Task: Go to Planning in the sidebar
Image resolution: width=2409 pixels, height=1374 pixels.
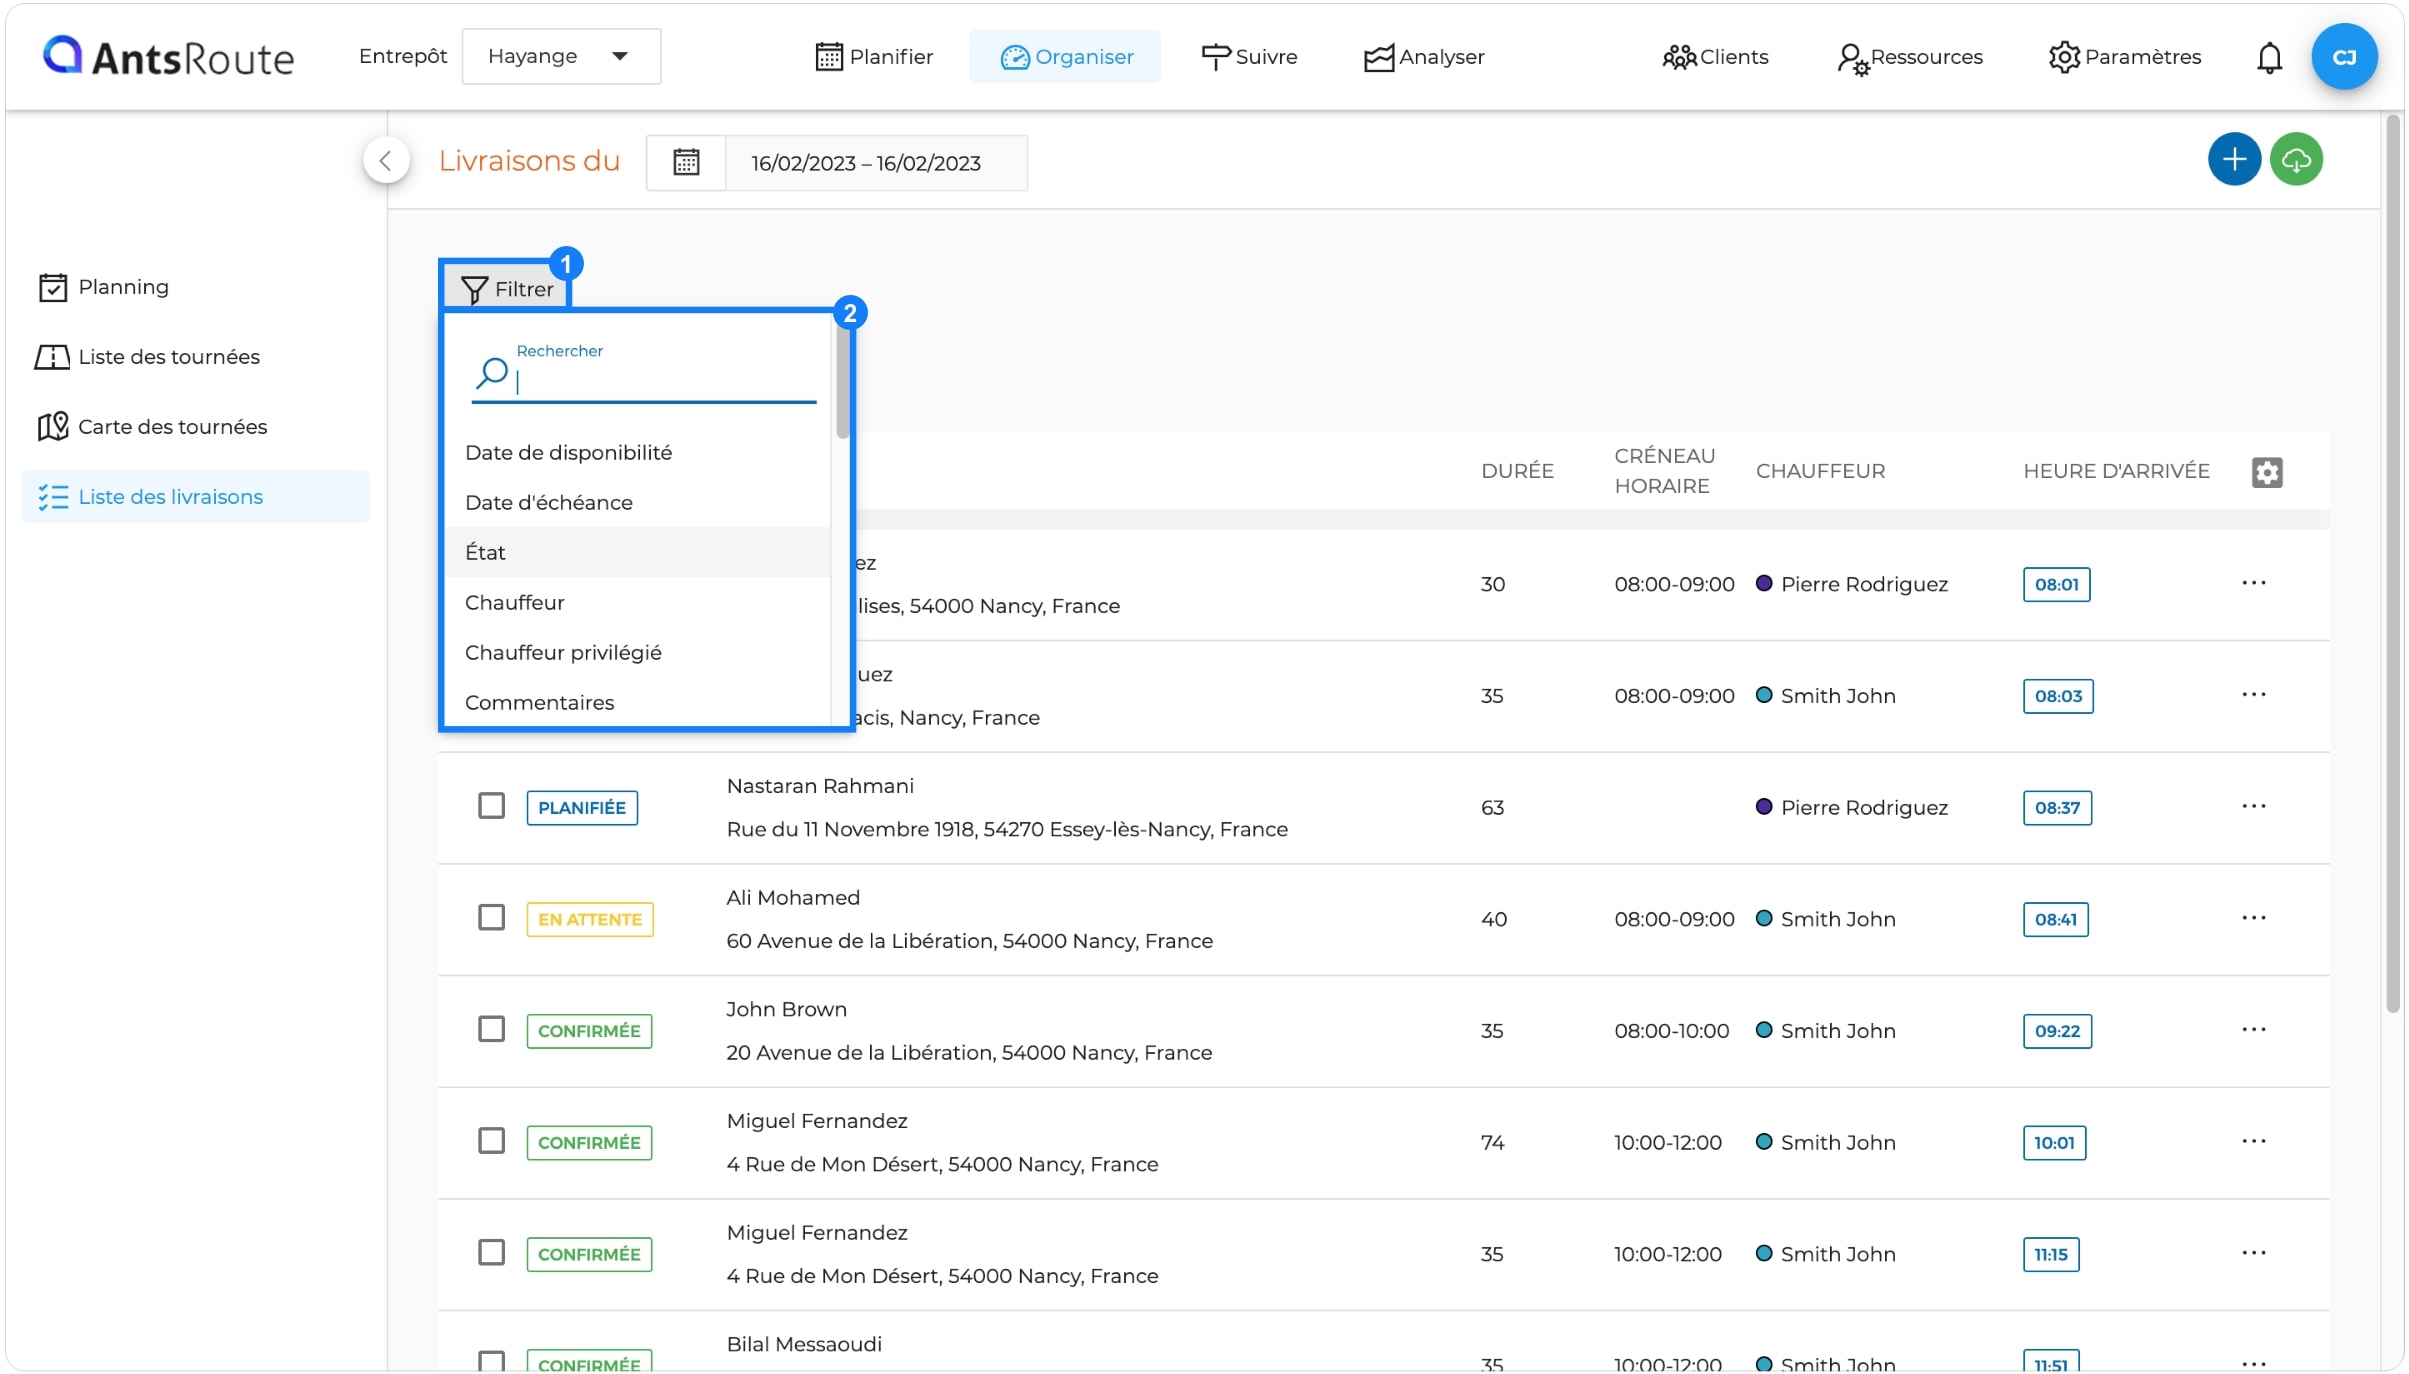Action: click(103, 287)
